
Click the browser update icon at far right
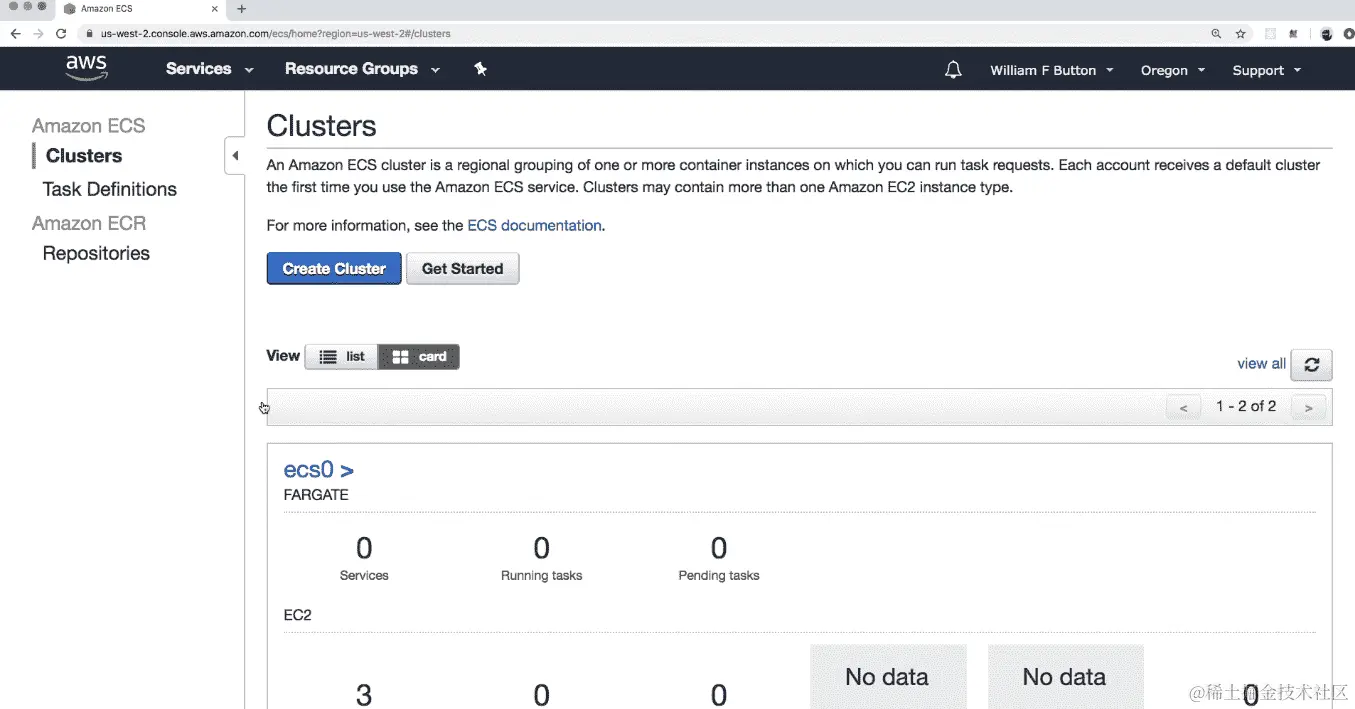pos(1349,33)
